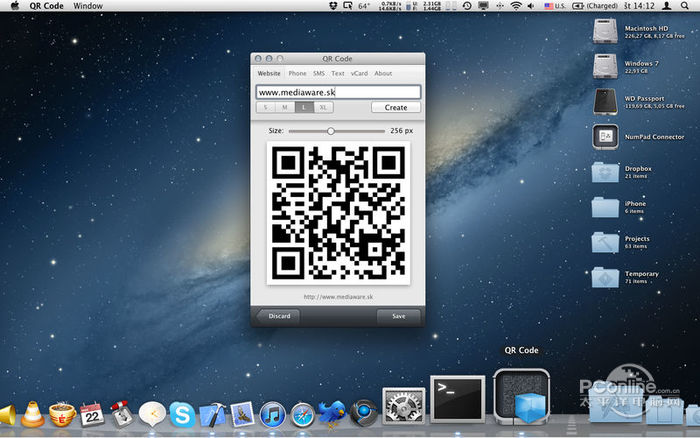
Task: Select the S size option
Action: click(x=266, y=107)
